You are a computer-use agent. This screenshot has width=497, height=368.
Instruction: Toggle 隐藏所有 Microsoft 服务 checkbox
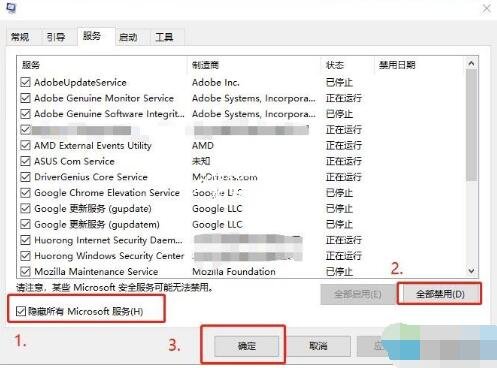coord(21,311)
